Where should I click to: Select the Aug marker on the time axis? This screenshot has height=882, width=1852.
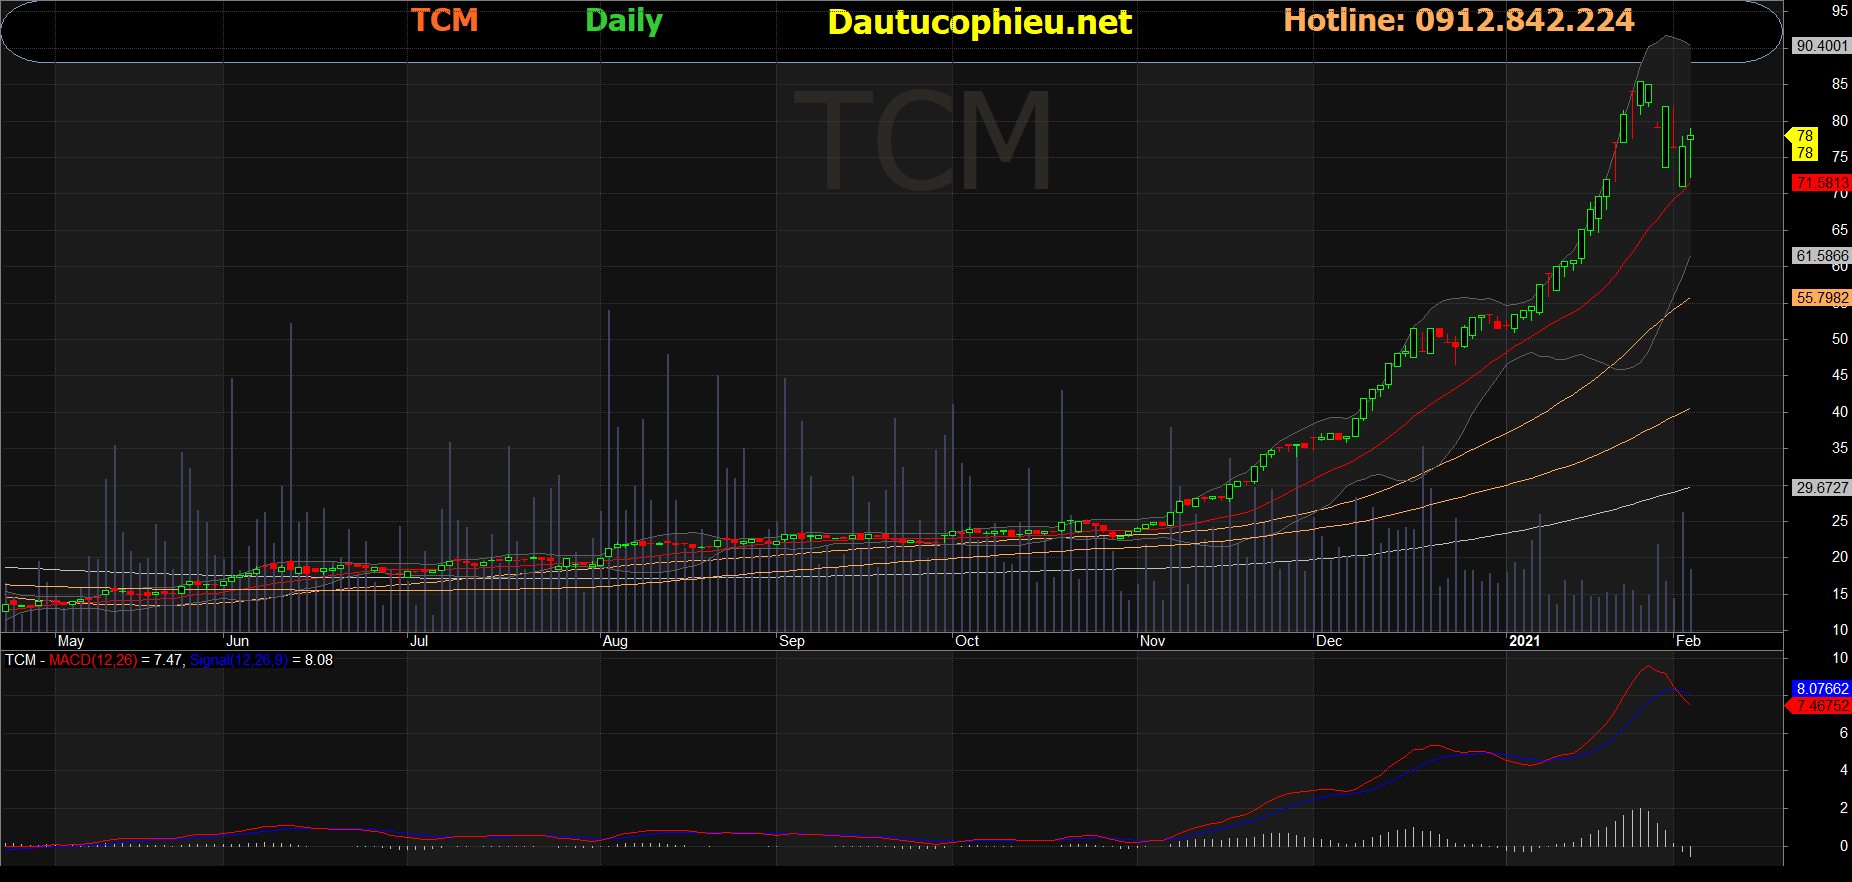point(615,641)
